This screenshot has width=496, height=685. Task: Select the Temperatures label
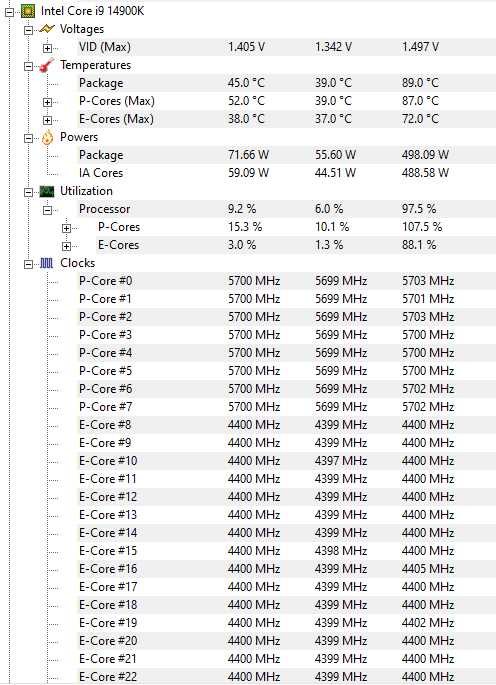(96, 65)
